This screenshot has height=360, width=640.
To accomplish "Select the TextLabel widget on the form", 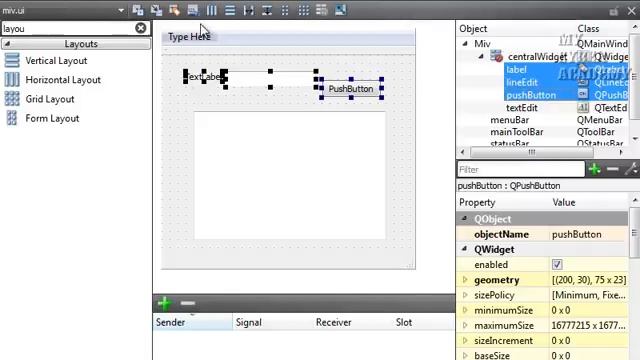I will (x=204, y=76).
